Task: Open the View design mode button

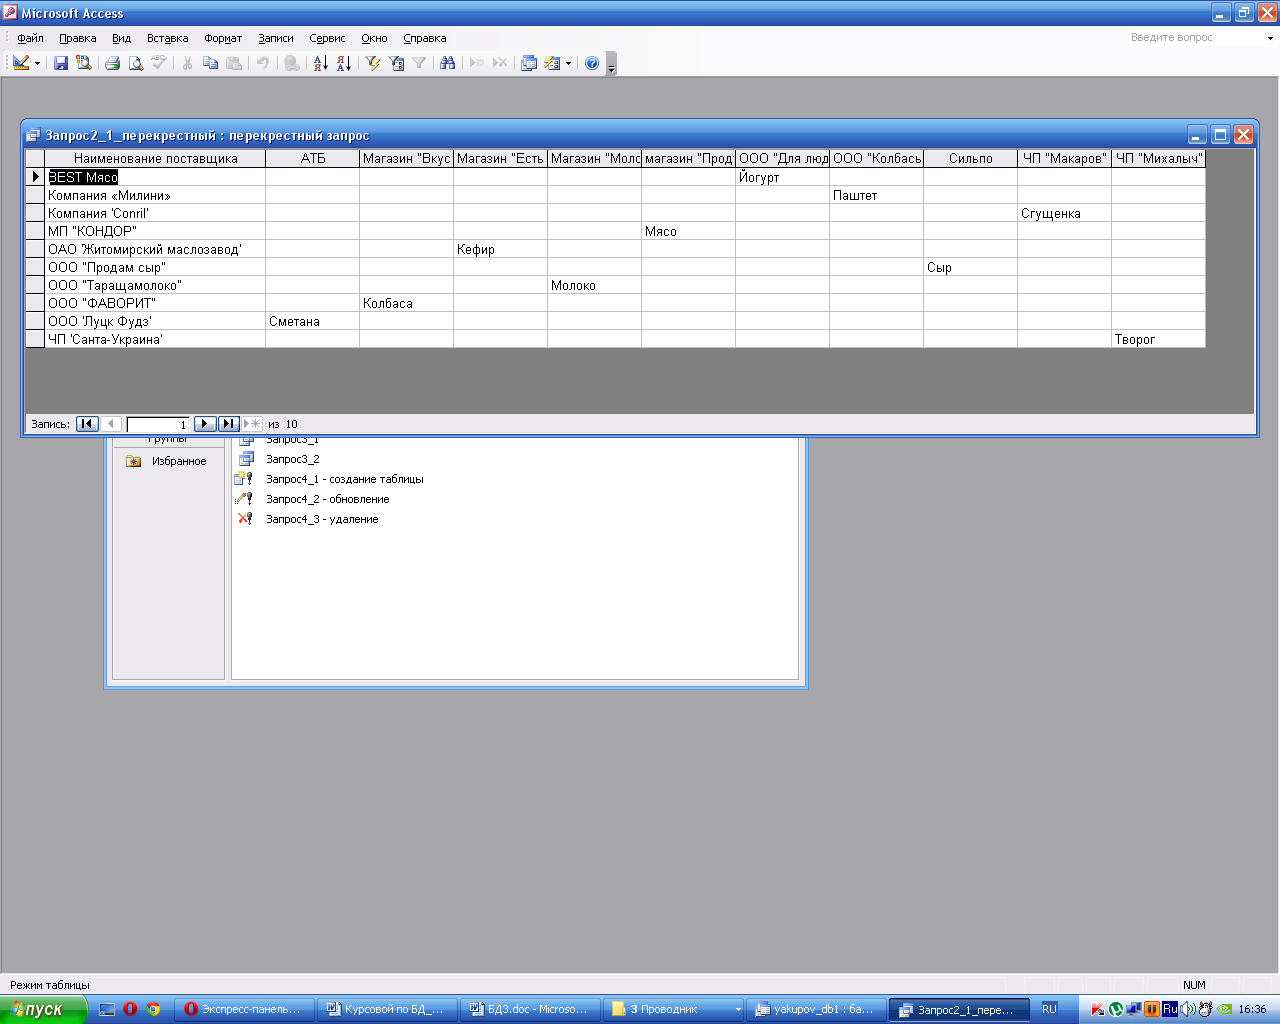Action: coord(21,63)
